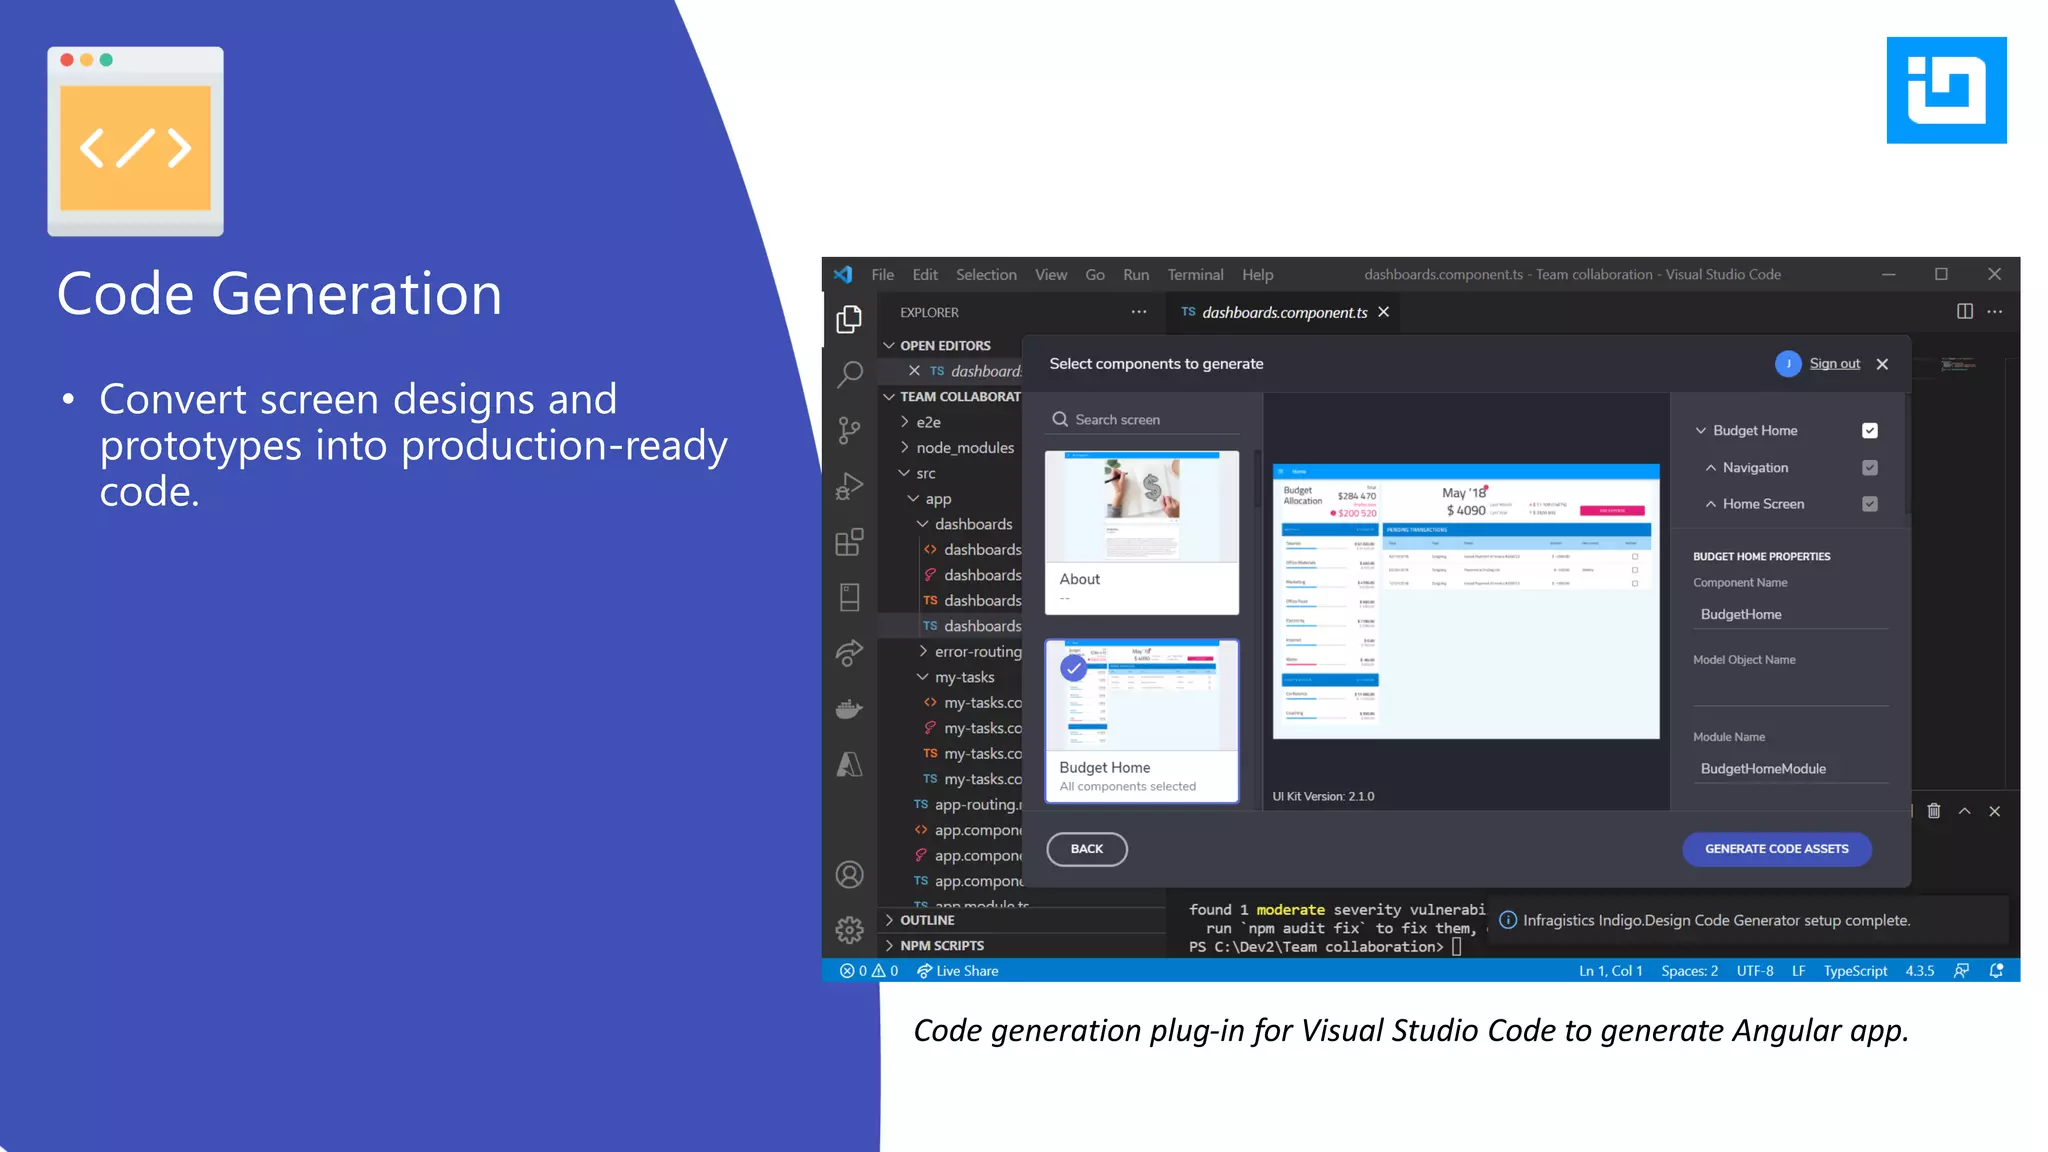Open the File menu
Screen dimensions: 2048x1152
pos(882,275)
